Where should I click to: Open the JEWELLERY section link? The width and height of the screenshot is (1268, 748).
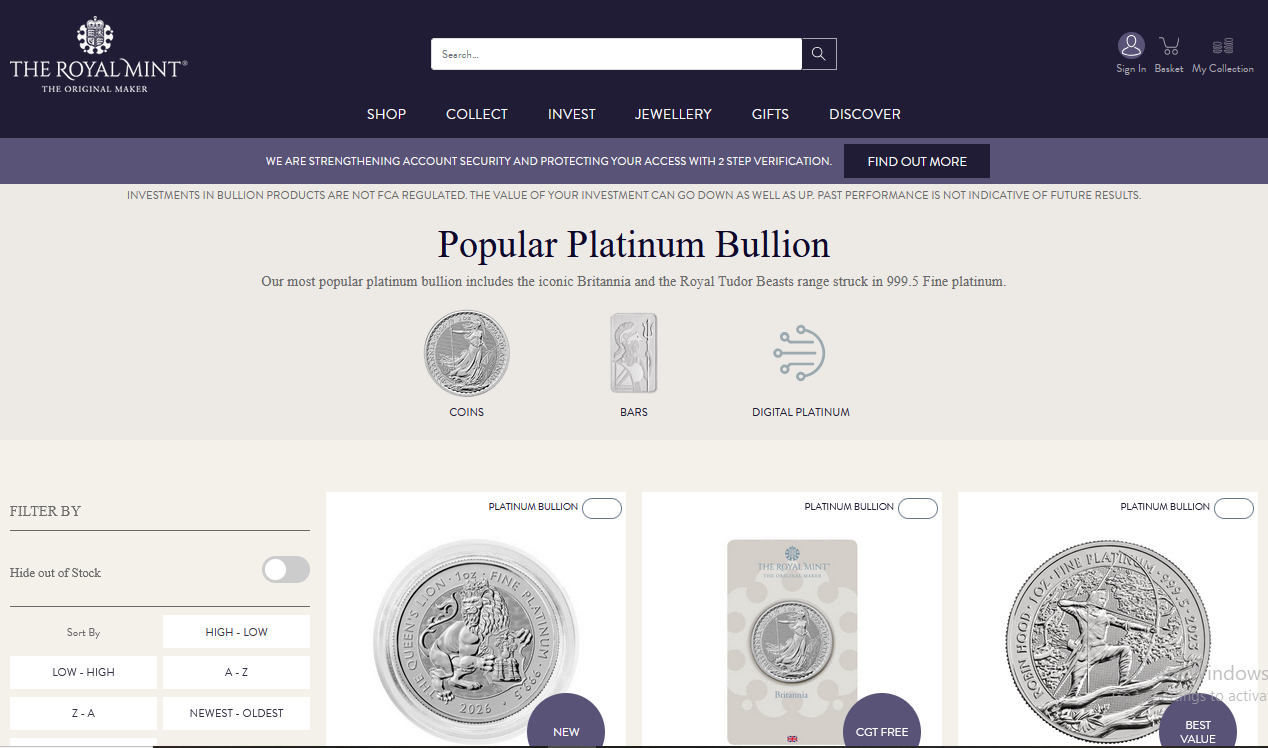pyautogui.click(x=673, y=114)
